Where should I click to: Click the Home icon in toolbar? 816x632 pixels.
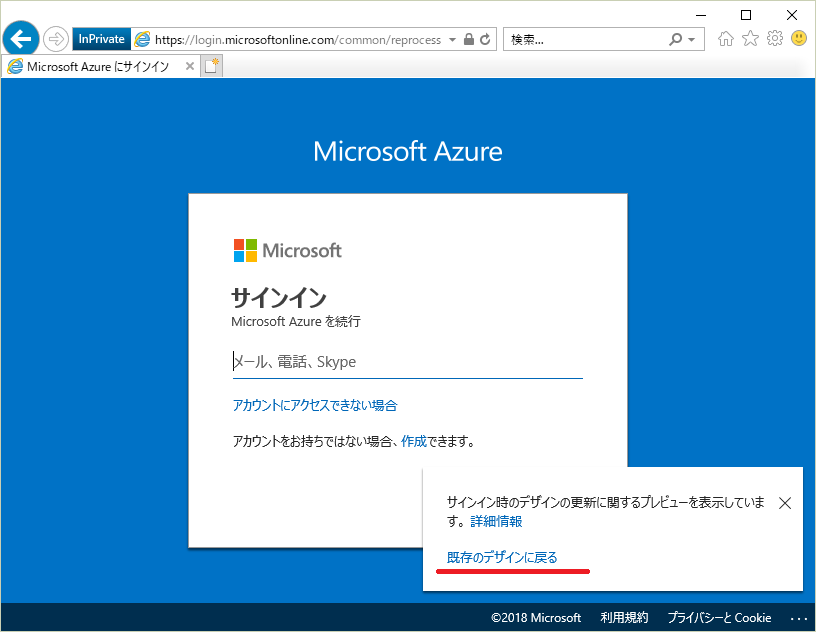click(725, 39)
